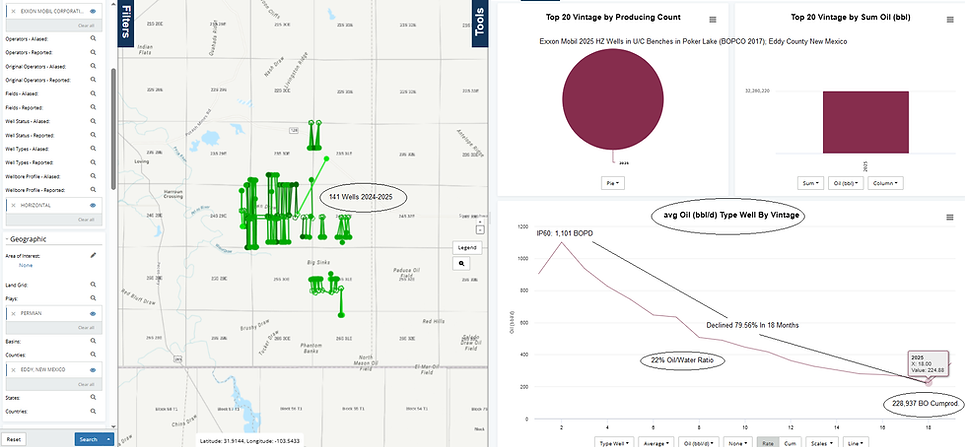965x447 pixels.
Task: Toggle visibility eye for EDDY, NEW MEXICO
Action: (93, 369)
